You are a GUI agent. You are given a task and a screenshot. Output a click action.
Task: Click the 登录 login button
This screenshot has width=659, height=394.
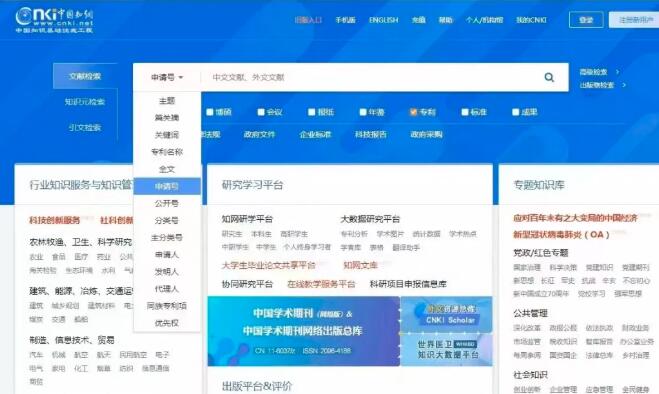(x=586, y=20)
